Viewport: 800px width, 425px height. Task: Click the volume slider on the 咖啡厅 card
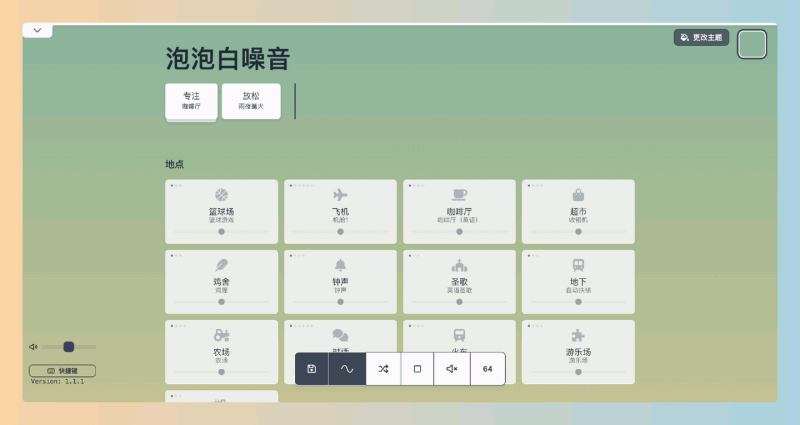tap(459, 232)
